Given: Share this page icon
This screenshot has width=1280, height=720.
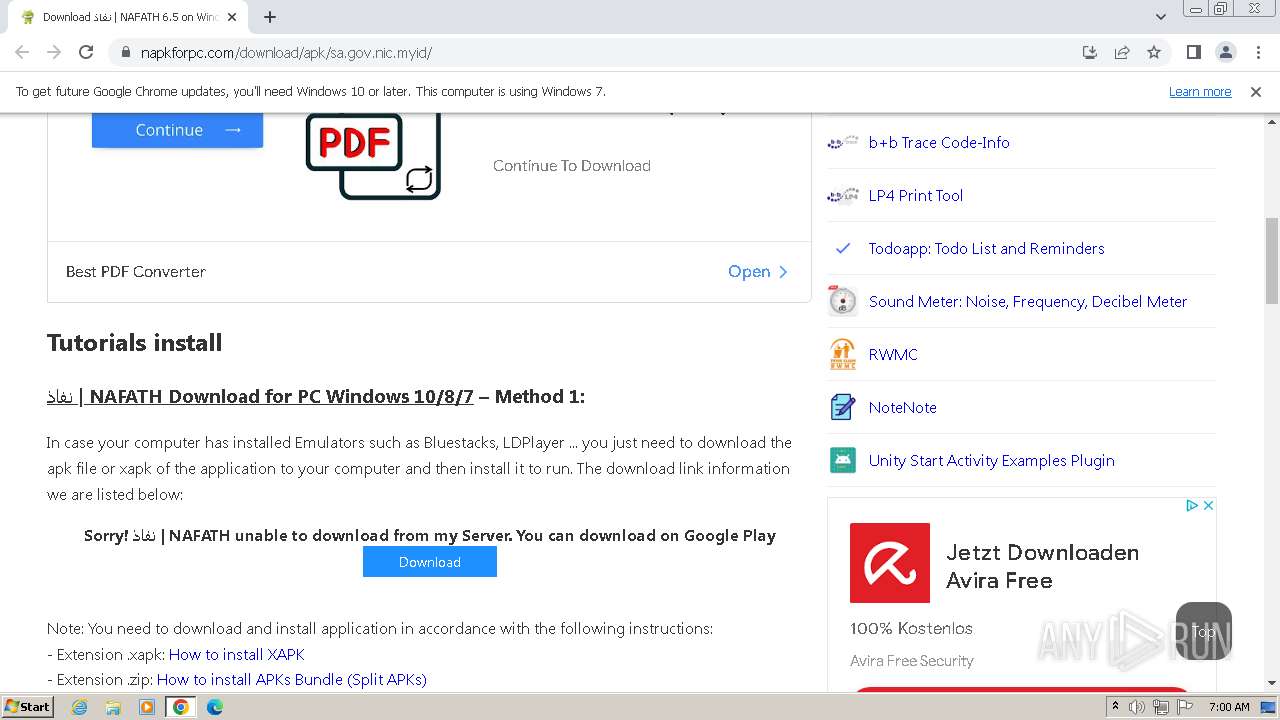Looking at the screenshot, I should point(1122,52).
